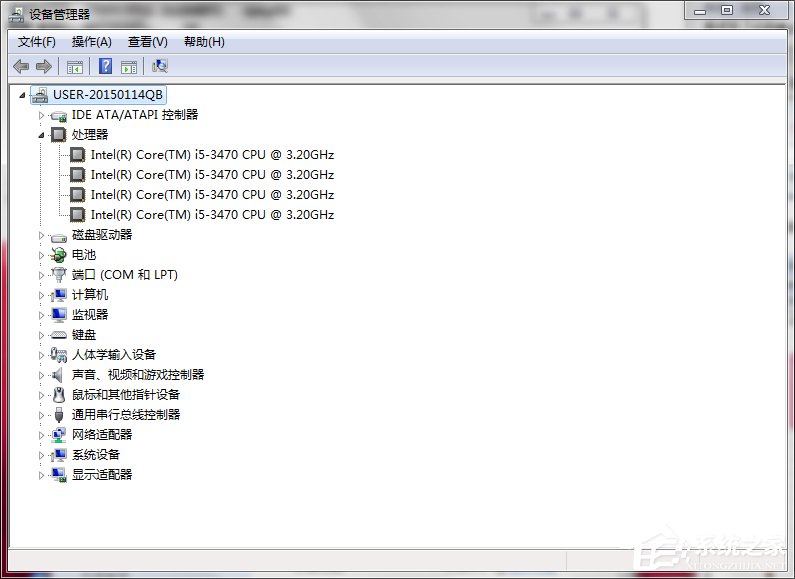Open the 文件(F) menu
The width and height of the screenshot is (795, 579).
tap(37, 42)
